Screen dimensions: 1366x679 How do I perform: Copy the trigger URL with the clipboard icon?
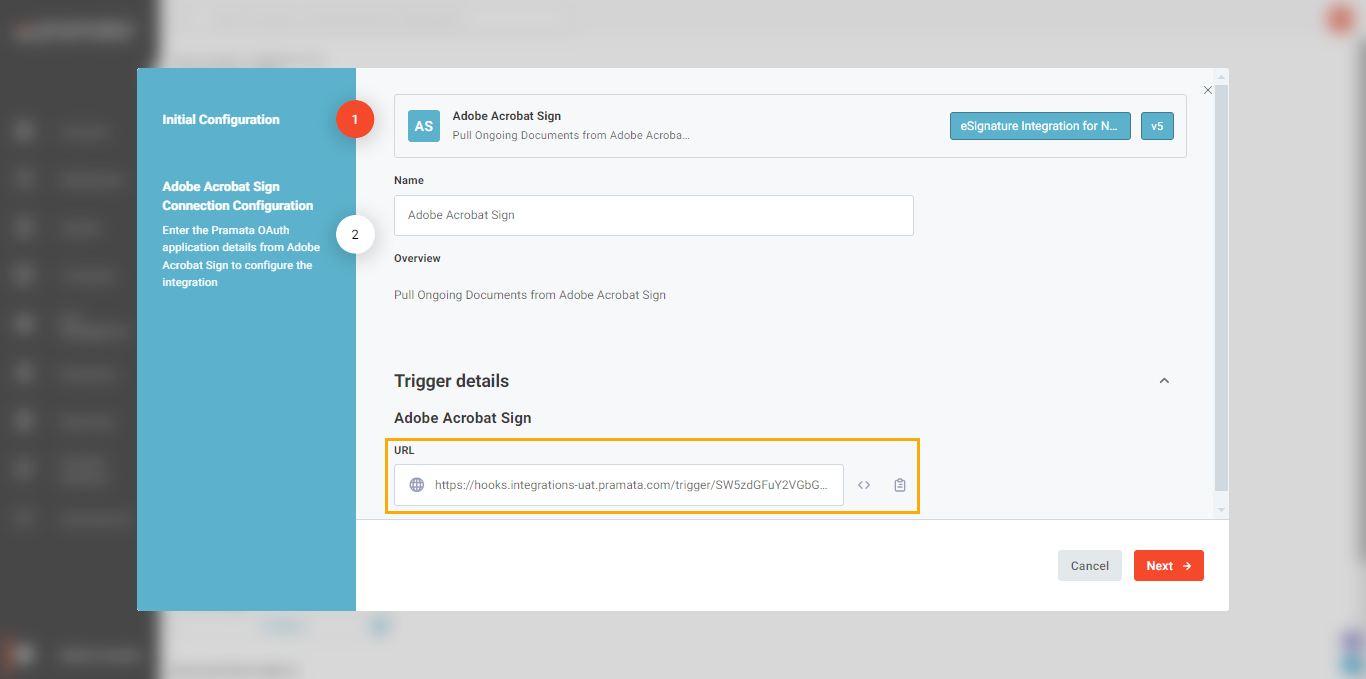pos(900,485)
